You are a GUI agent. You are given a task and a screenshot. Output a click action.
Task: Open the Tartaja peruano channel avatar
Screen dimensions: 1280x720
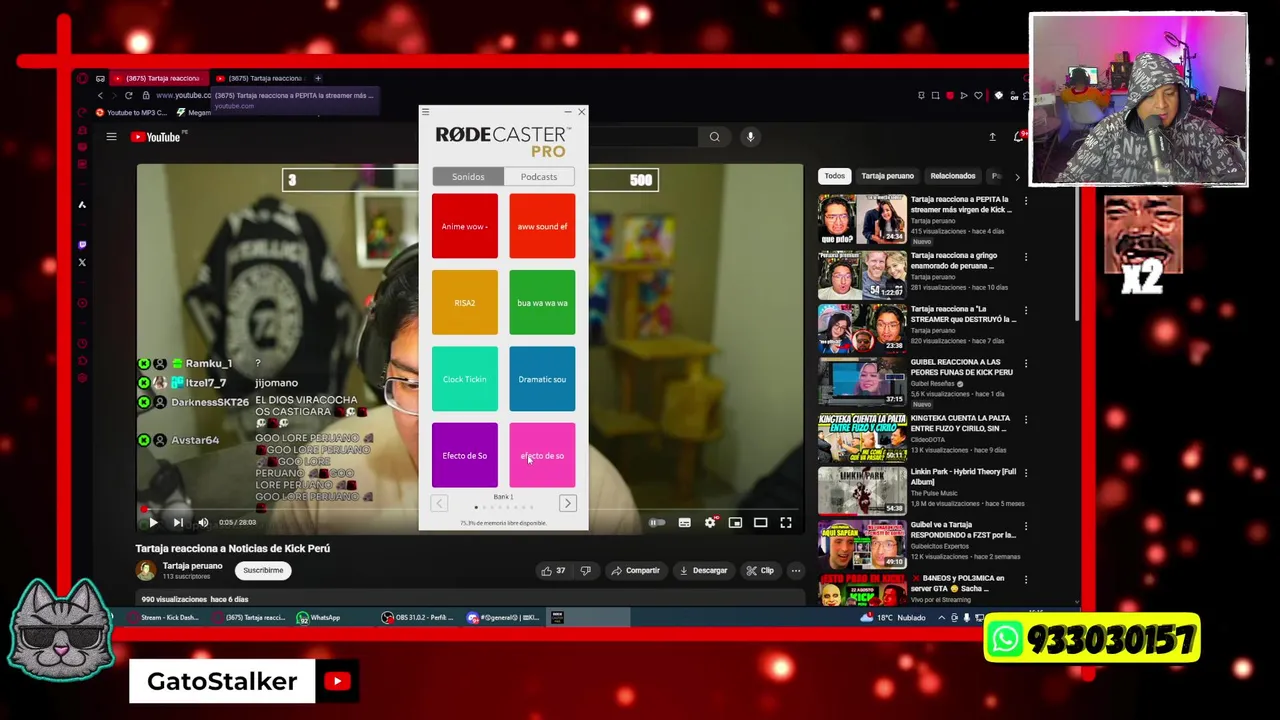146,570
